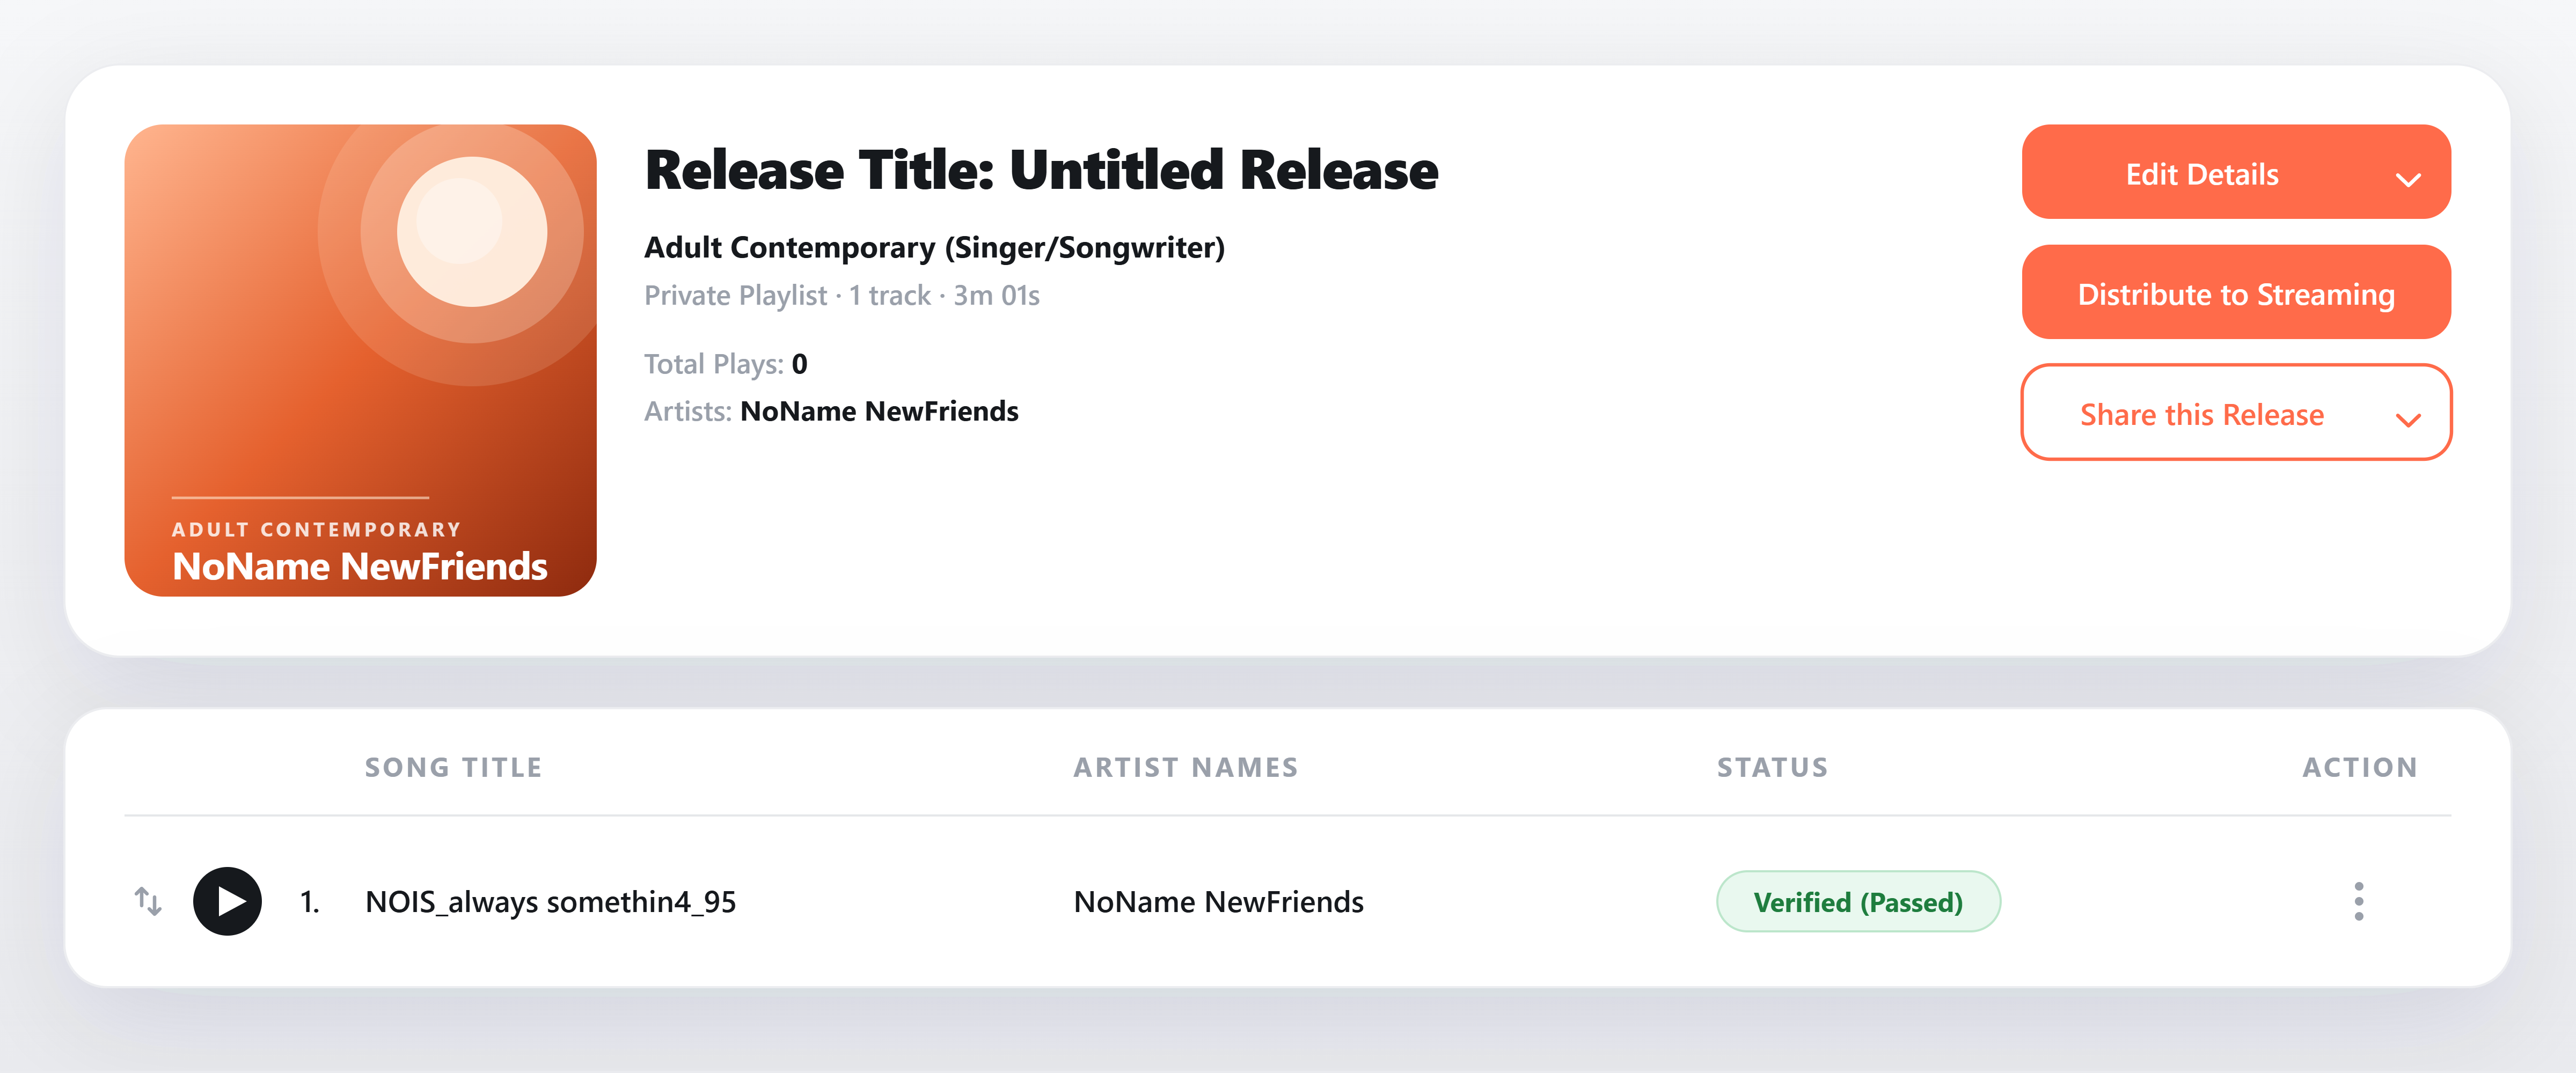The image size is (2576, 1073).
Task: Sort by the SONG TITLE column header
Action: pyautogui.click(x=454, y=767)
